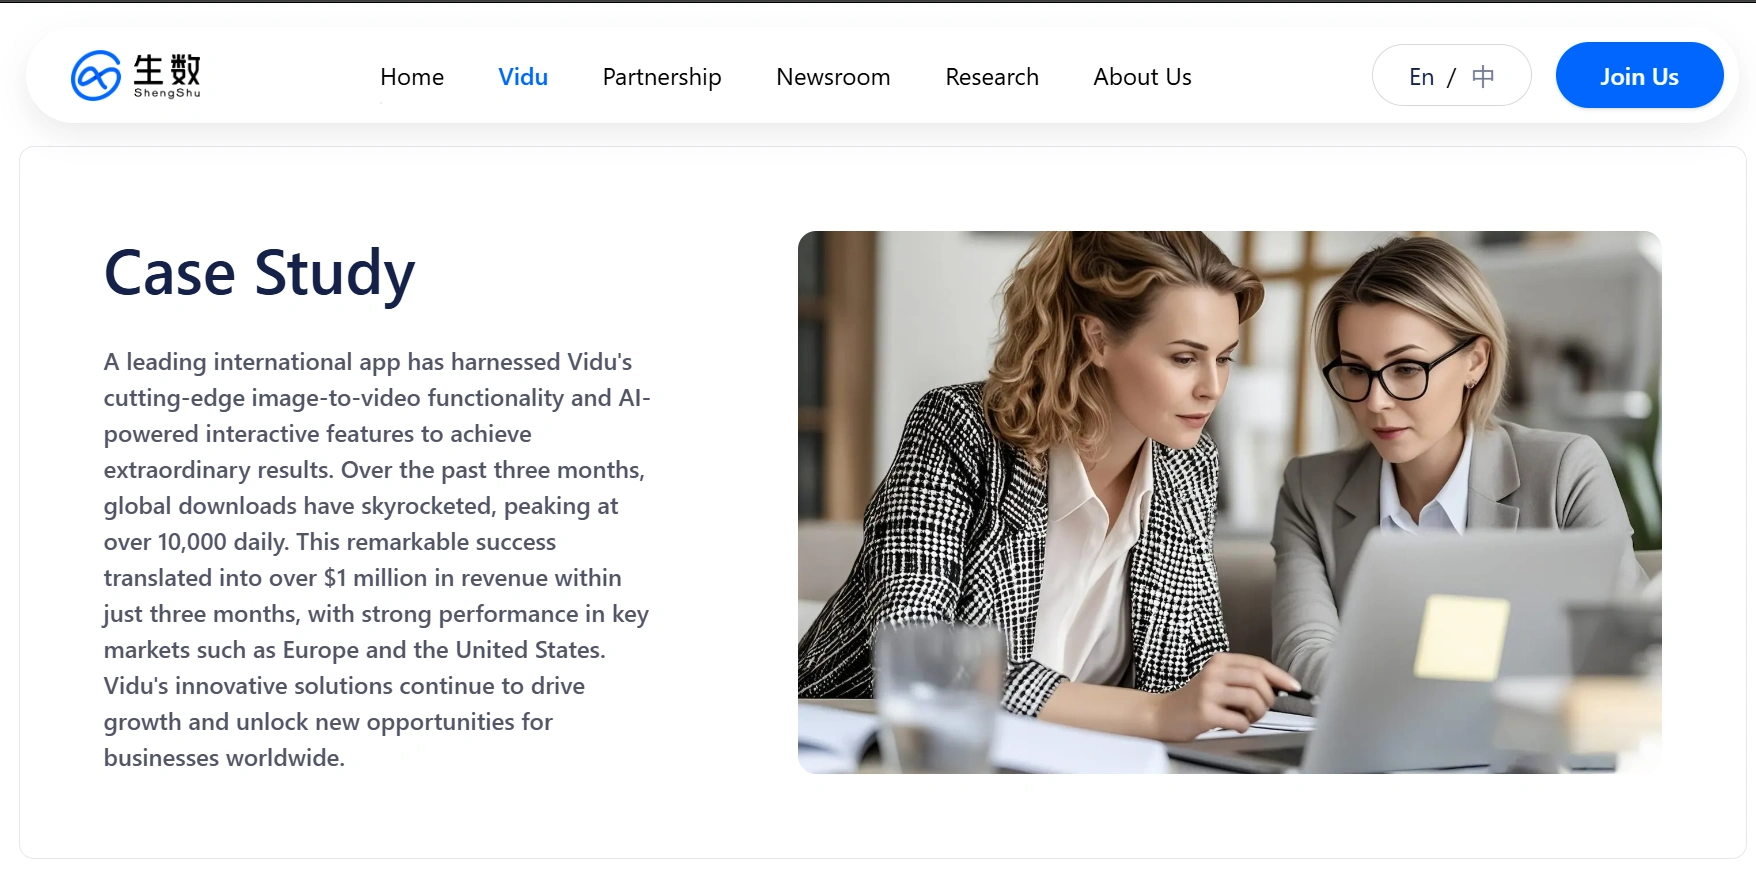
Task: Visit the About Us page
Action: pos(1142,77)
